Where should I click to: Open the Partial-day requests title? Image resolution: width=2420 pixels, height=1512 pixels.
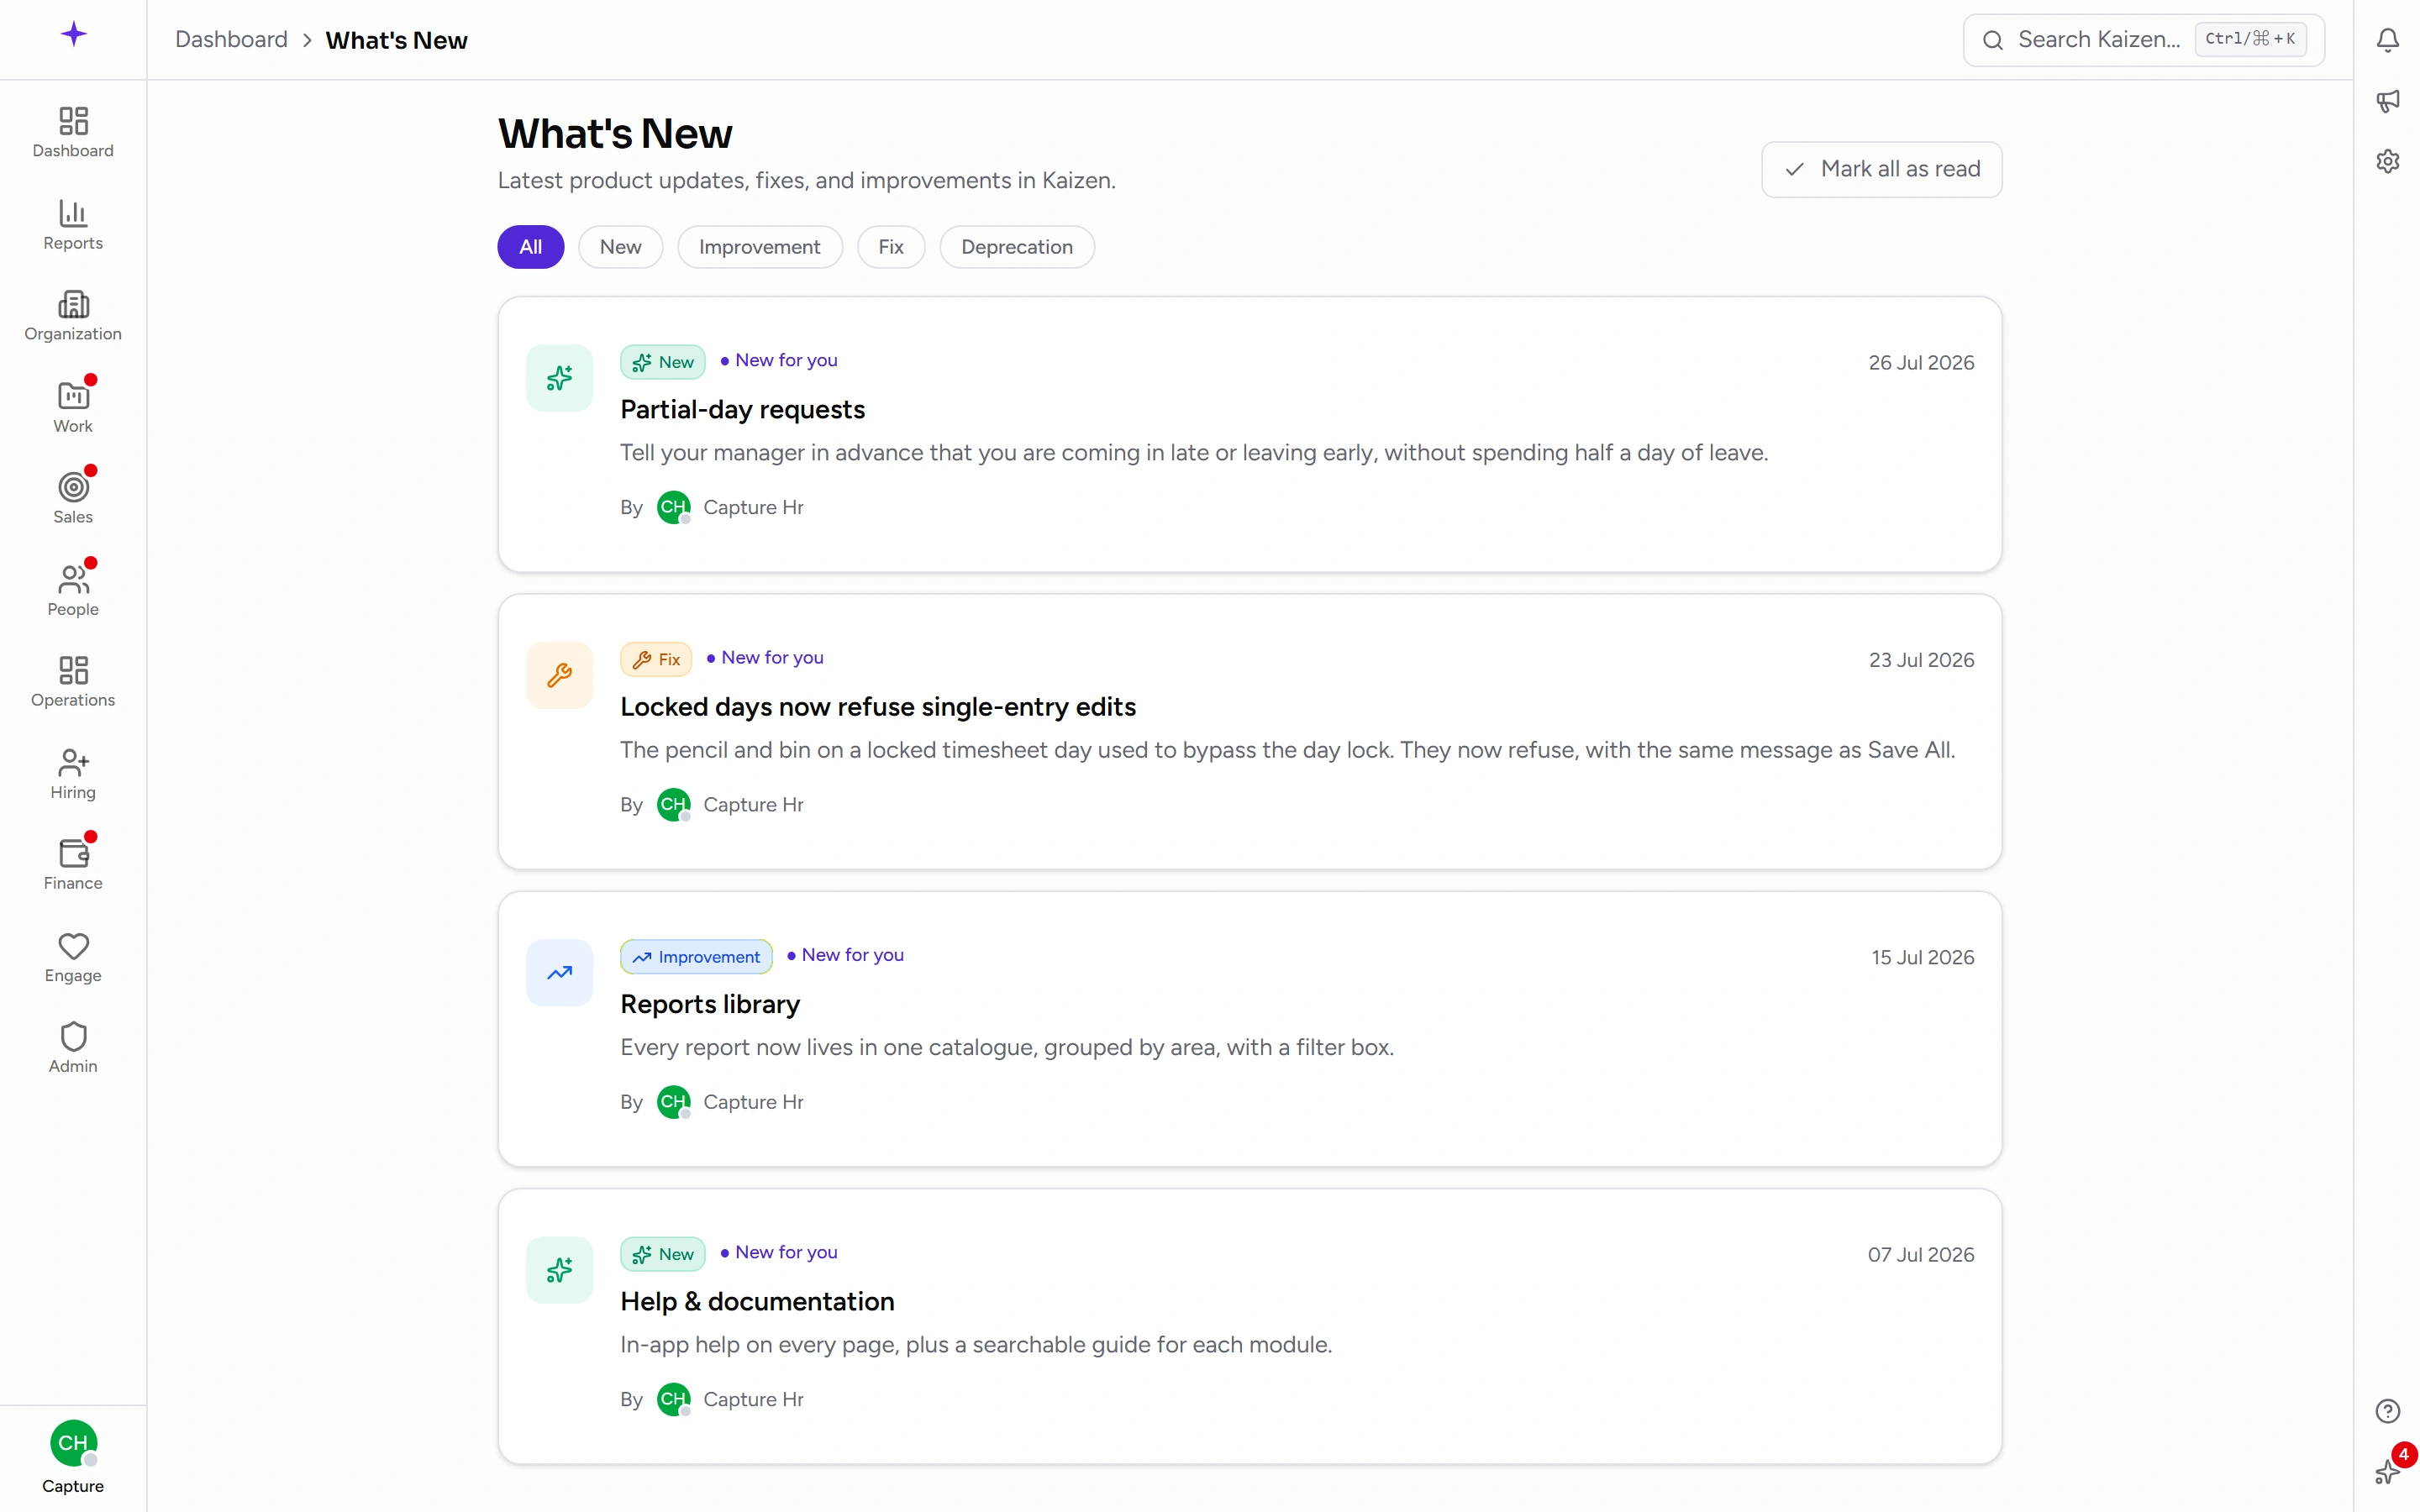click(x=742, y=409)
